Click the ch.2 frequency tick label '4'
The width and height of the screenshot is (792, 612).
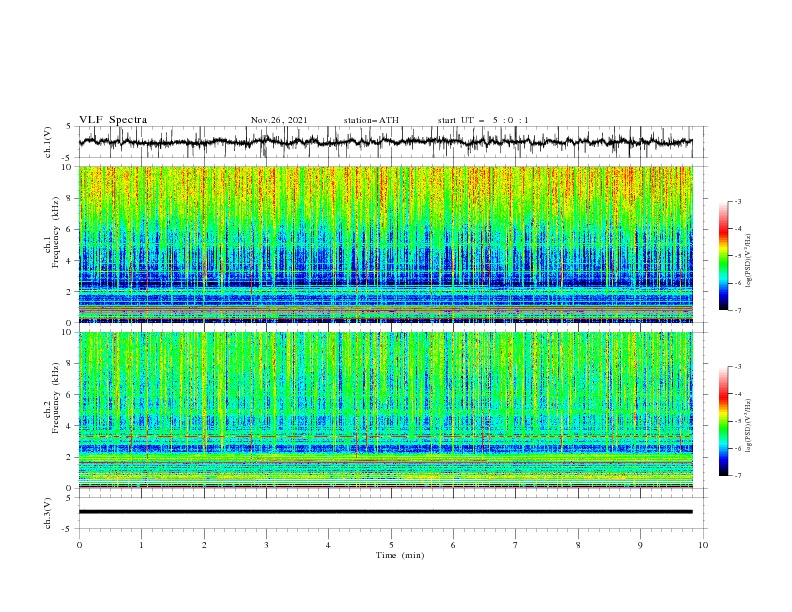click(69, 426)
